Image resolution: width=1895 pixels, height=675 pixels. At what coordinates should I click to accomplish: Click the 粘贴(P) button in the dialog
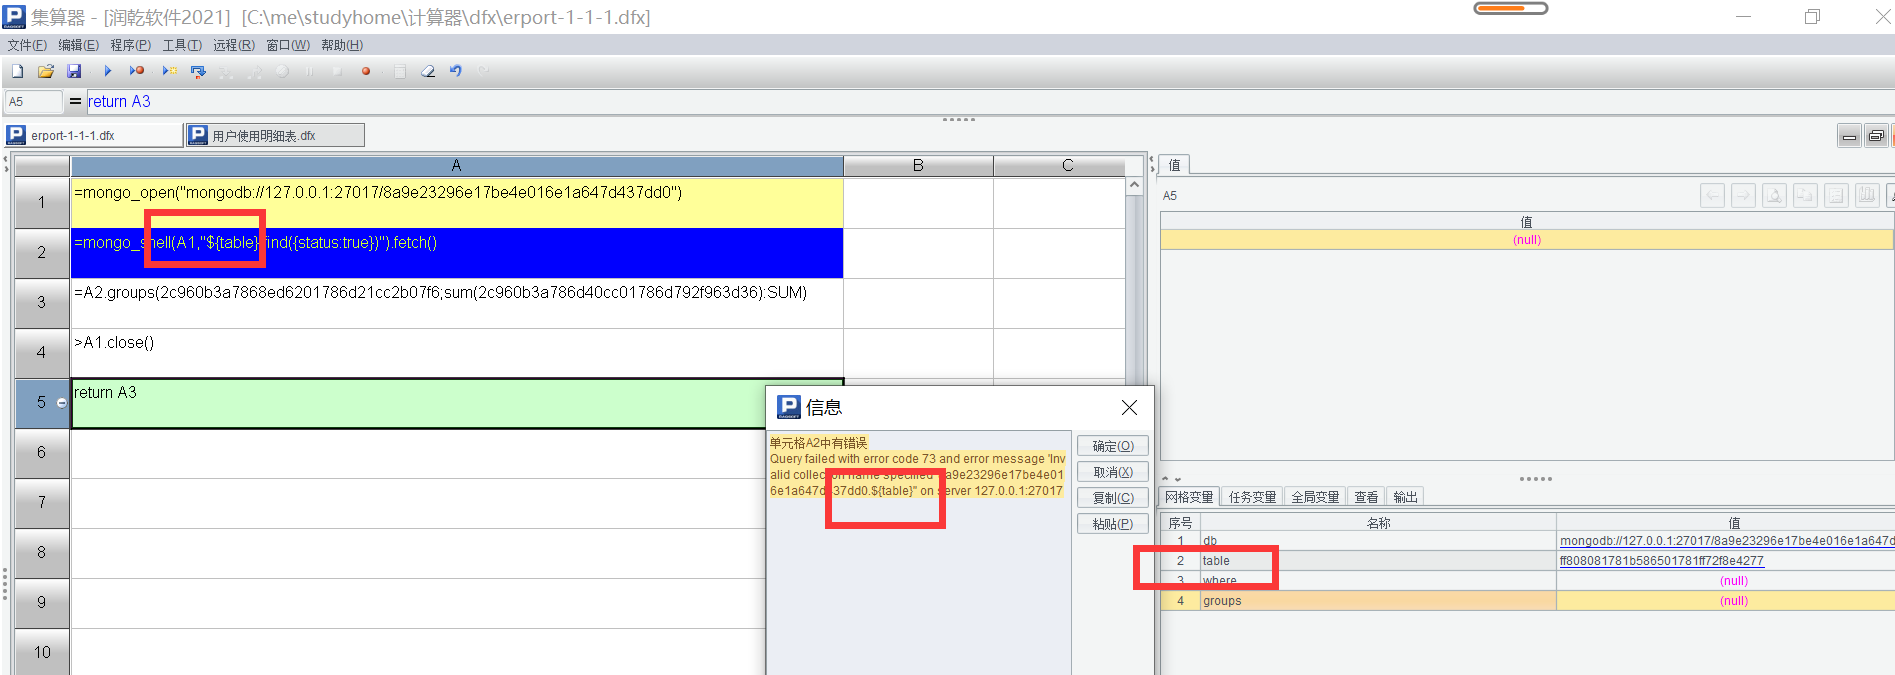click(x=1112, y=524)
